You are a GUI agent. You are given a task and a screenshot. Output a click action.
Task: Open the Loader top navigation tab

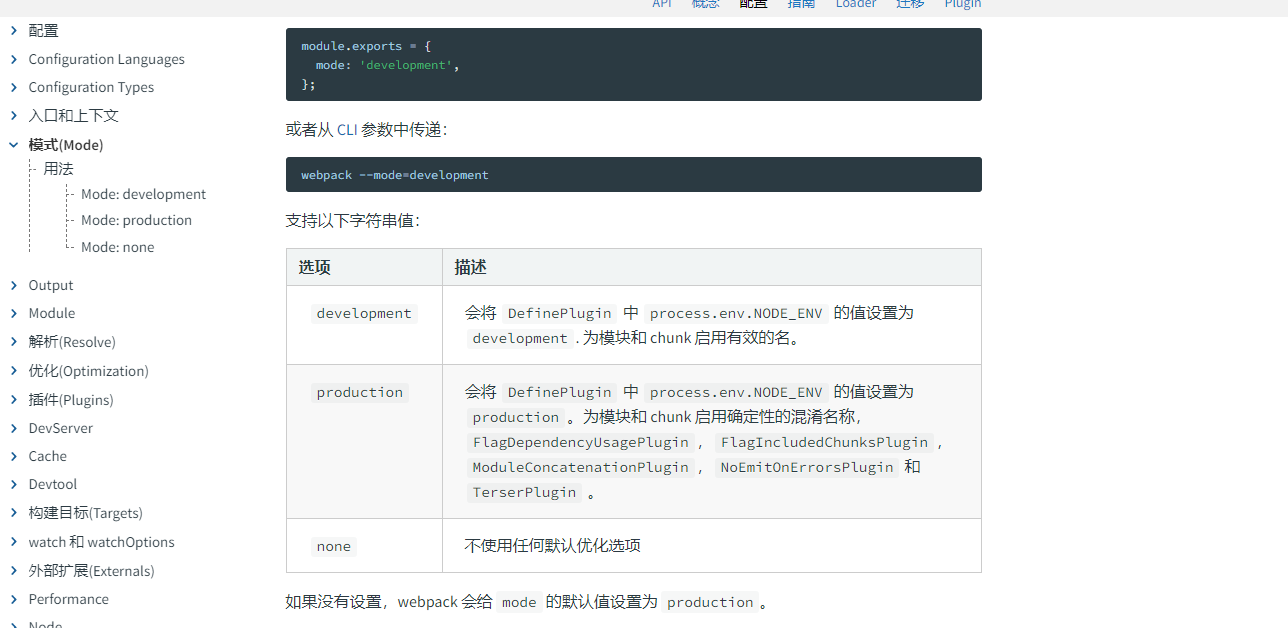(x=856, y=4)
